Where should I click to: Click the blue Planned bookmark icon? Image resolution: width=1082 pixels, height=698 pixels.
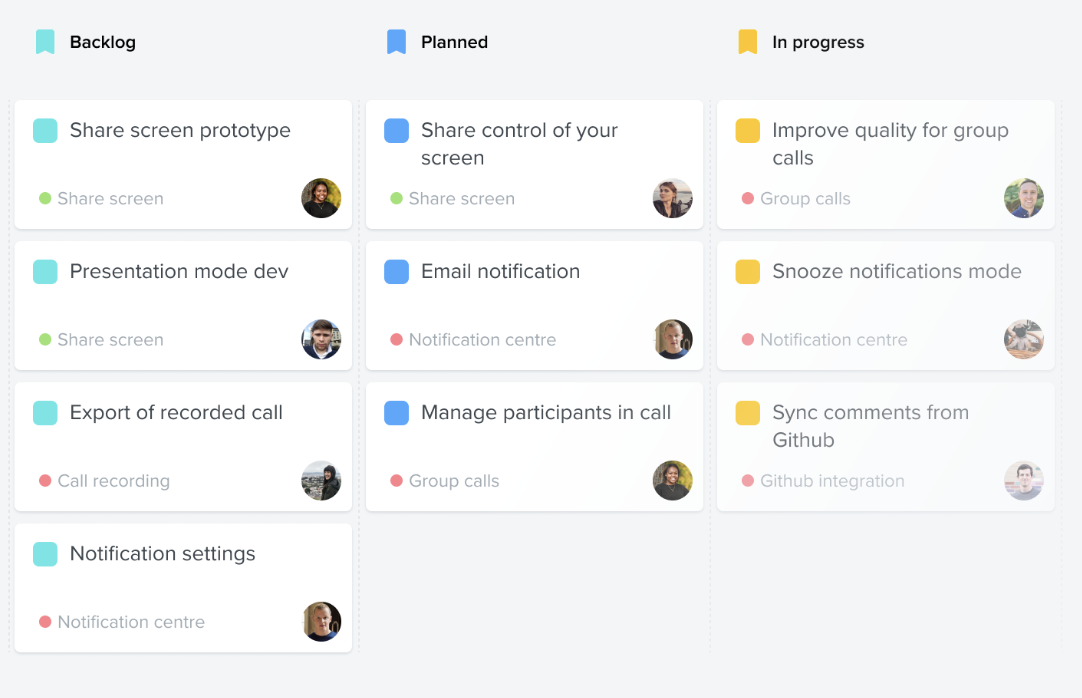pos(396,41)
